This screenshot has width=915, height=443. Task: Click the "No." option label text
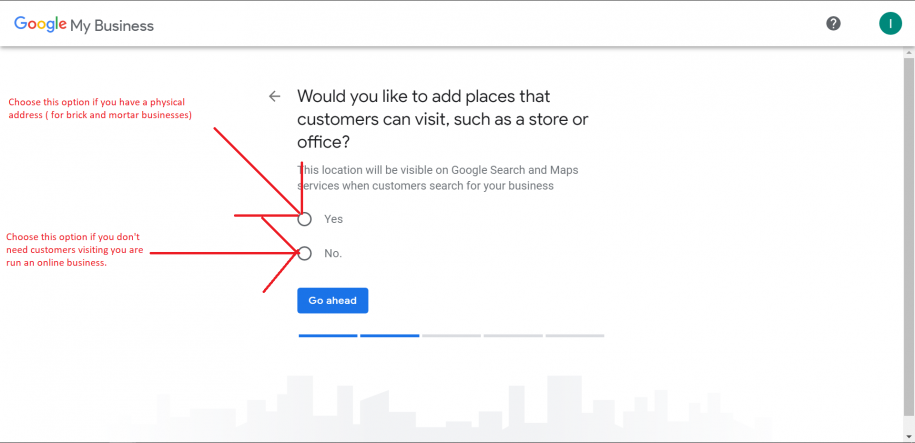point(333,254)
